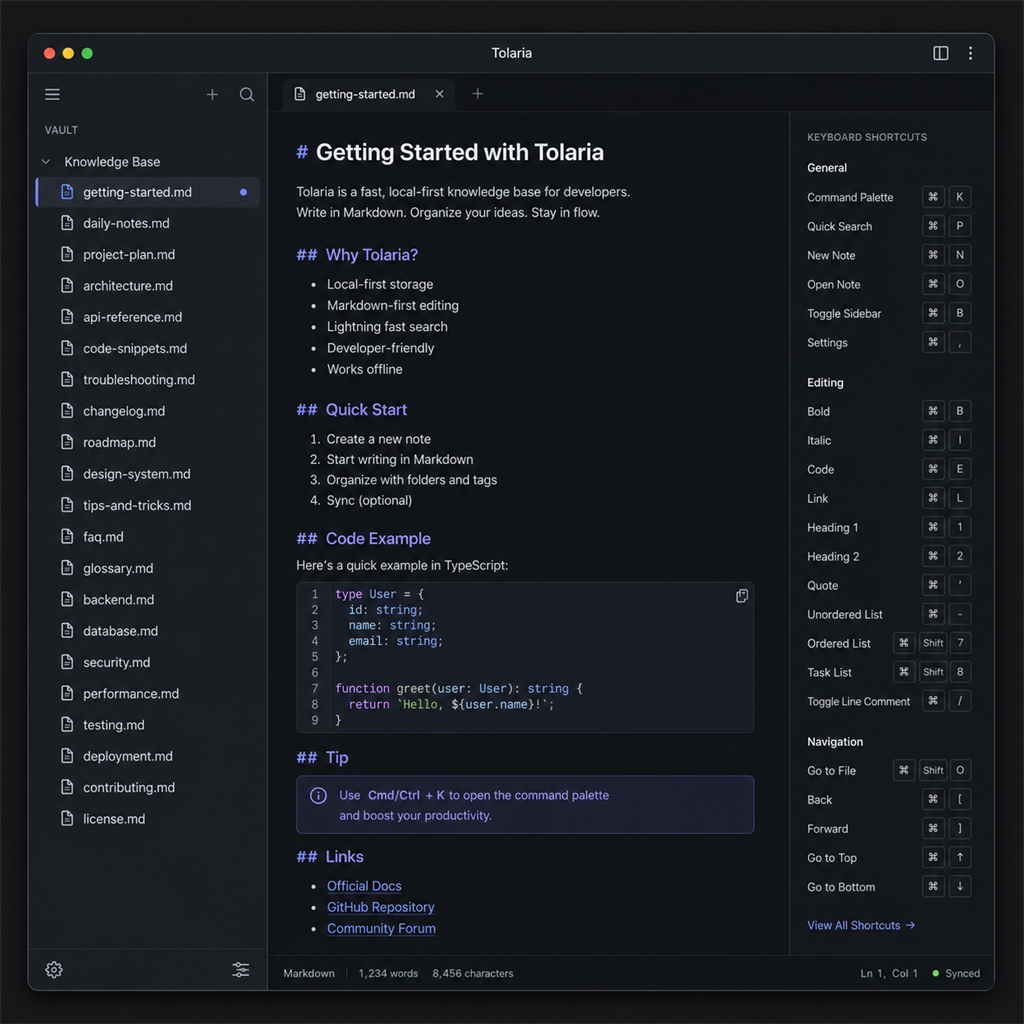Create a new note with plus icon in sidebar
Image resolution: width=1024 pixels, height=1024 pixels.
click(212, 95)
